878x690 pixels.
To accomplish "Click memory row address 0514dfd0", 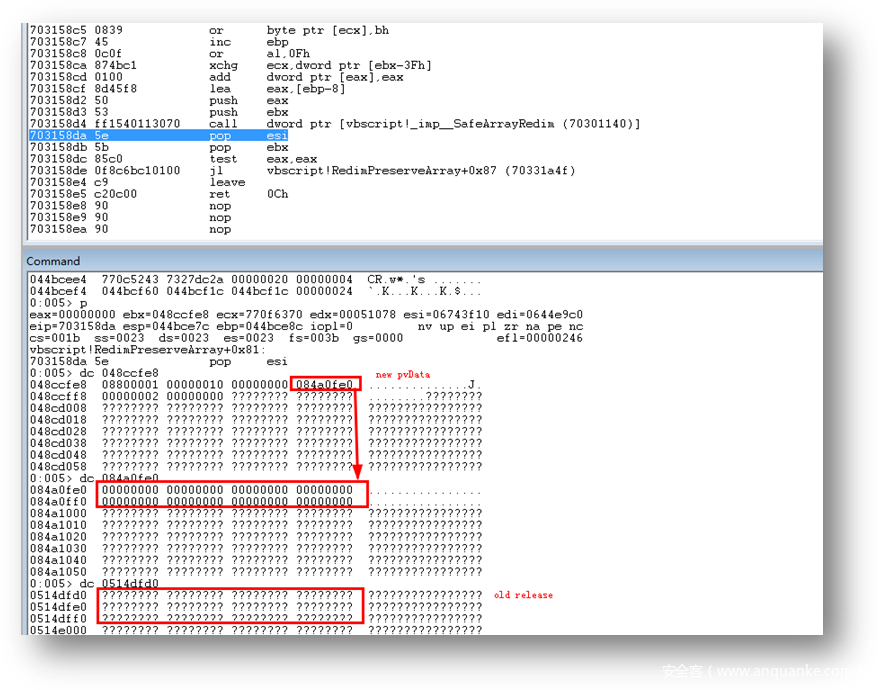I will click(58, 595).
